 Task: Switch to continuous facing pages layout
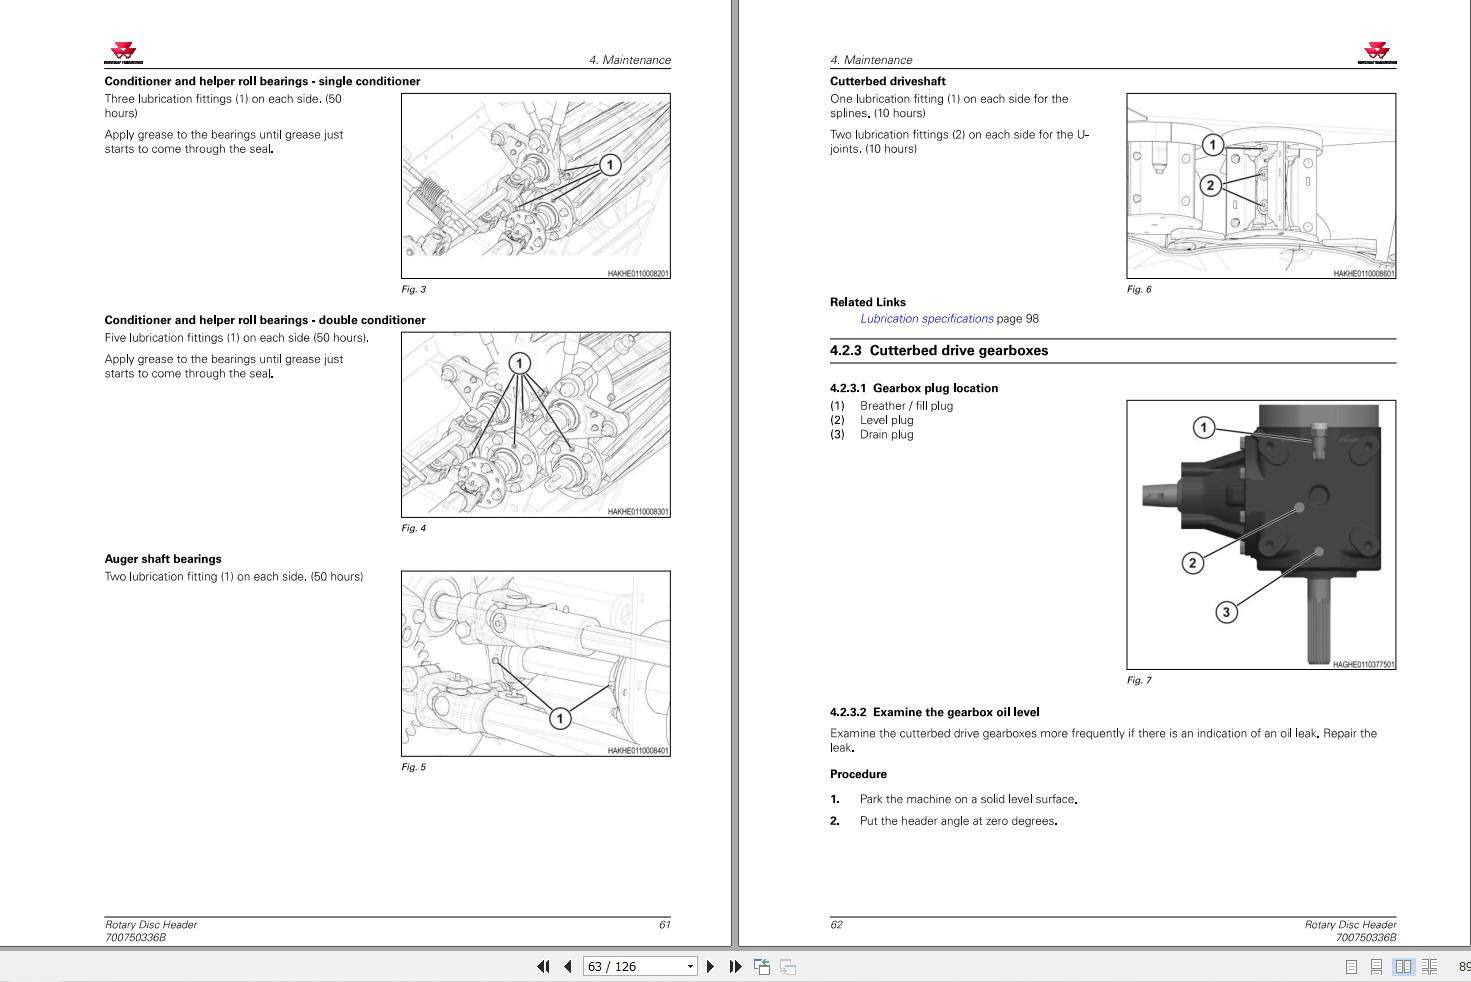click(x=1430, y=967)
